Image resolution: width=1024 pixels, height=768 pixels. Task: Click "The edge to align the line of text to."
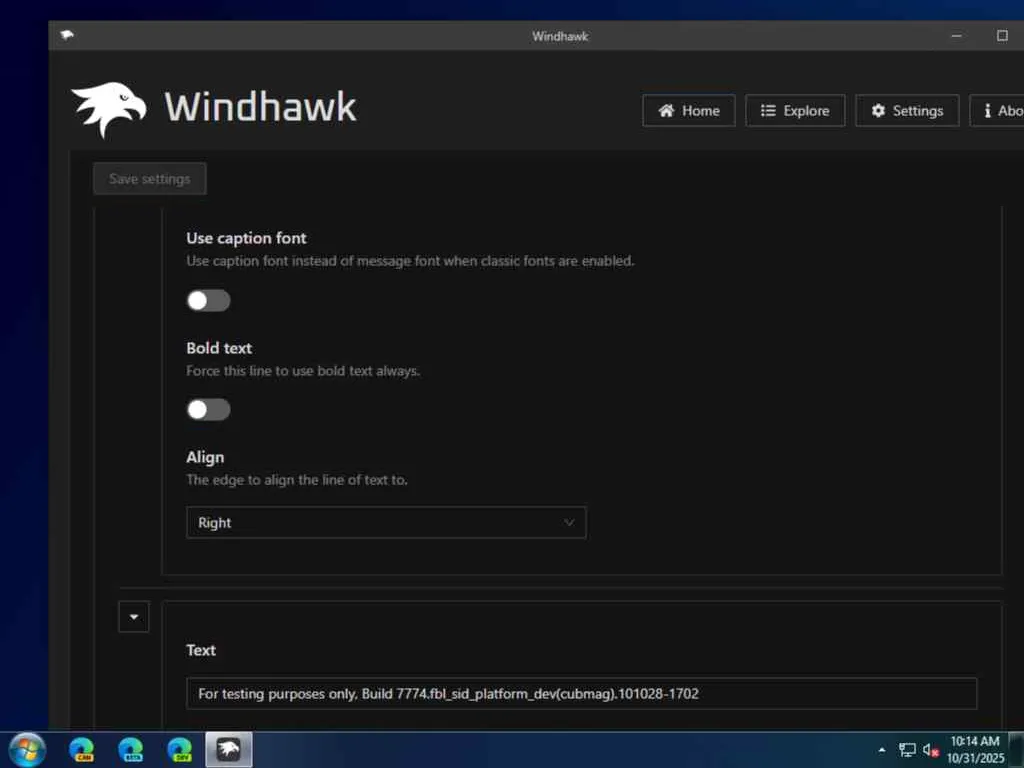[296, 480]
